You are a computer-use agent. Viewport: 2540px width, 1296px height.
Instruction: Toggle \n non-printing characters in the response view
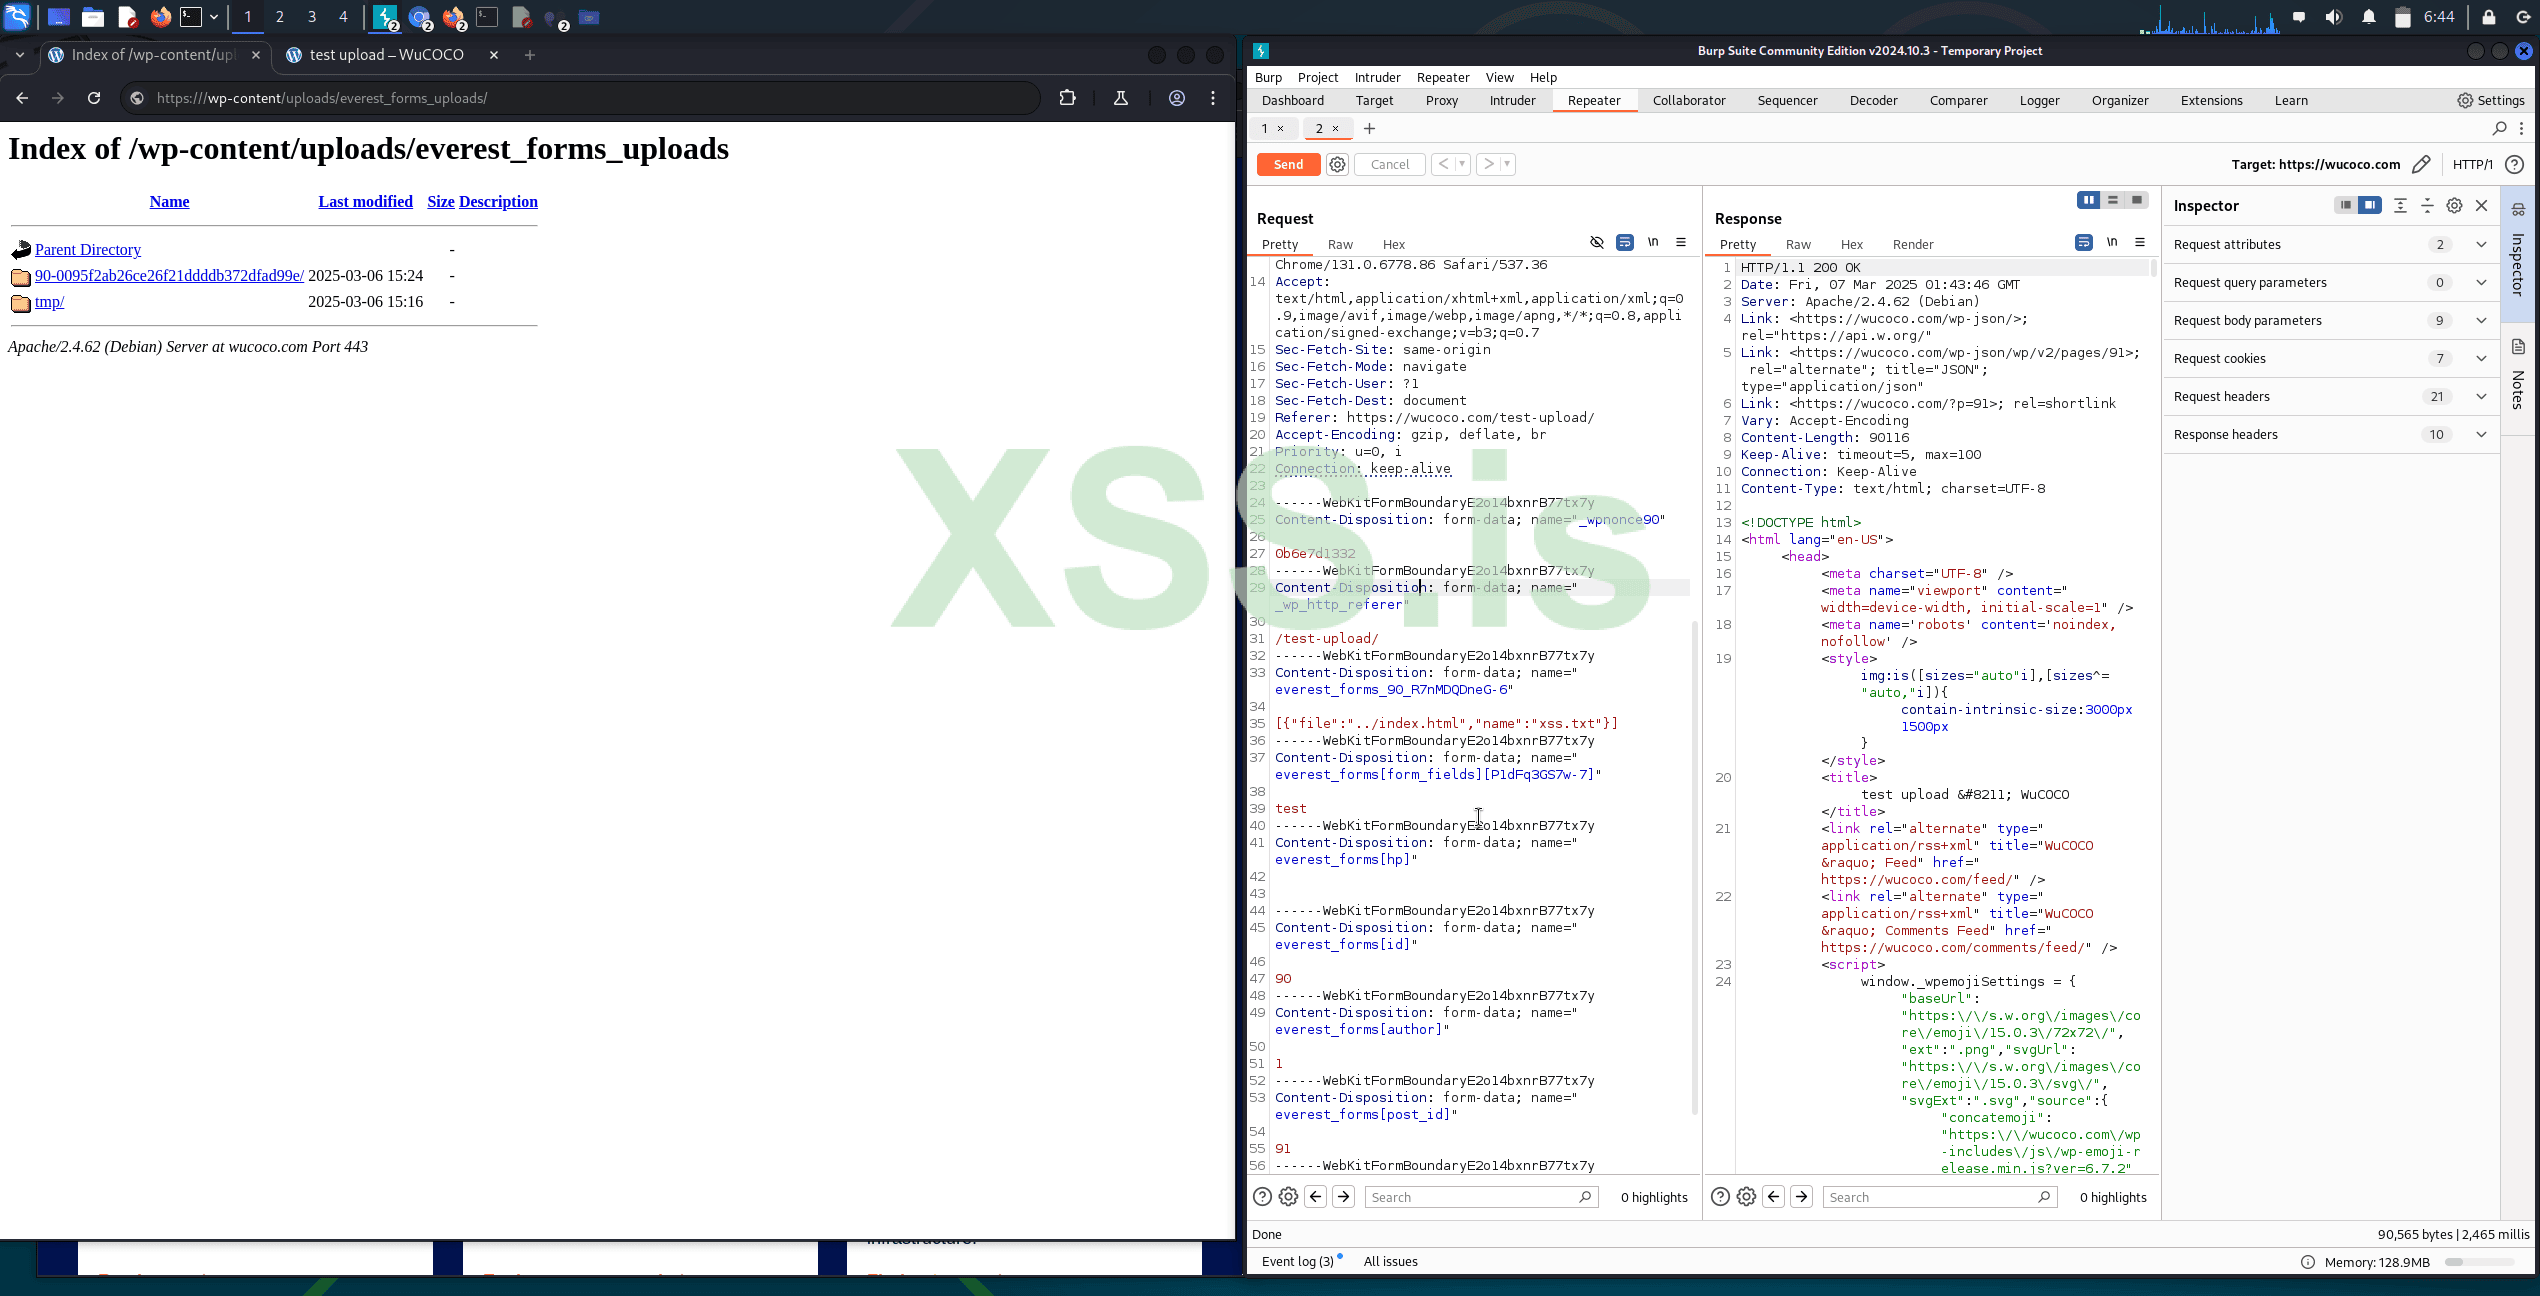[x=2112, y=242]
